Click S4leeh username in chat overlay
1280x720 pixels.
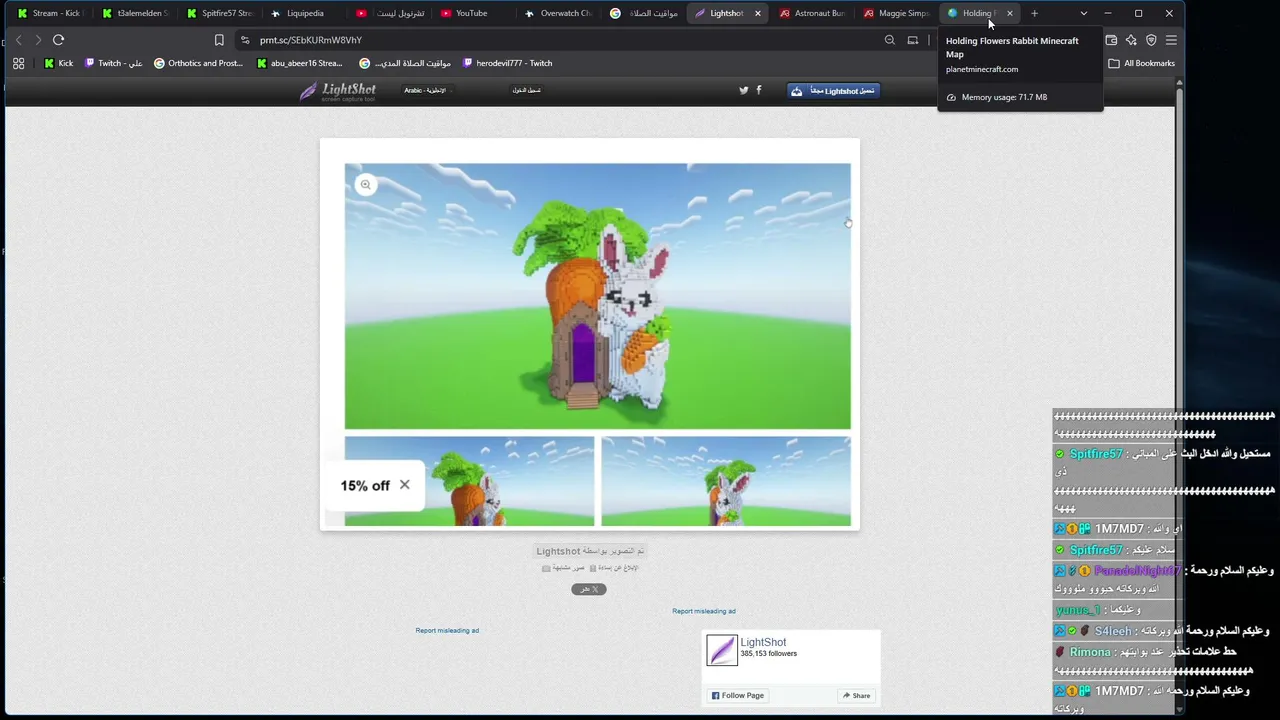pyautogui.click(x=1113, y=631)
